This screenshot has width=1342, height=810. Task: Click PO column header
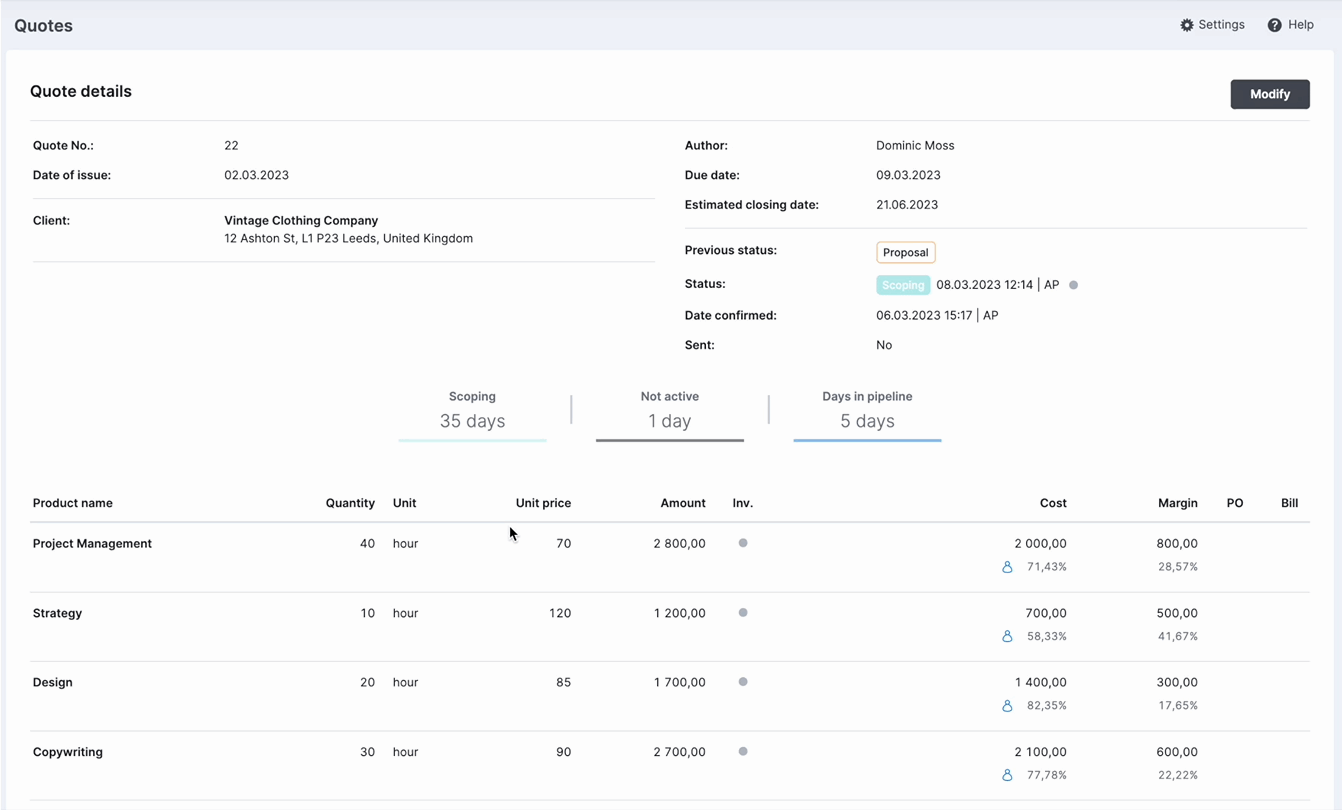coord(1235,503)
